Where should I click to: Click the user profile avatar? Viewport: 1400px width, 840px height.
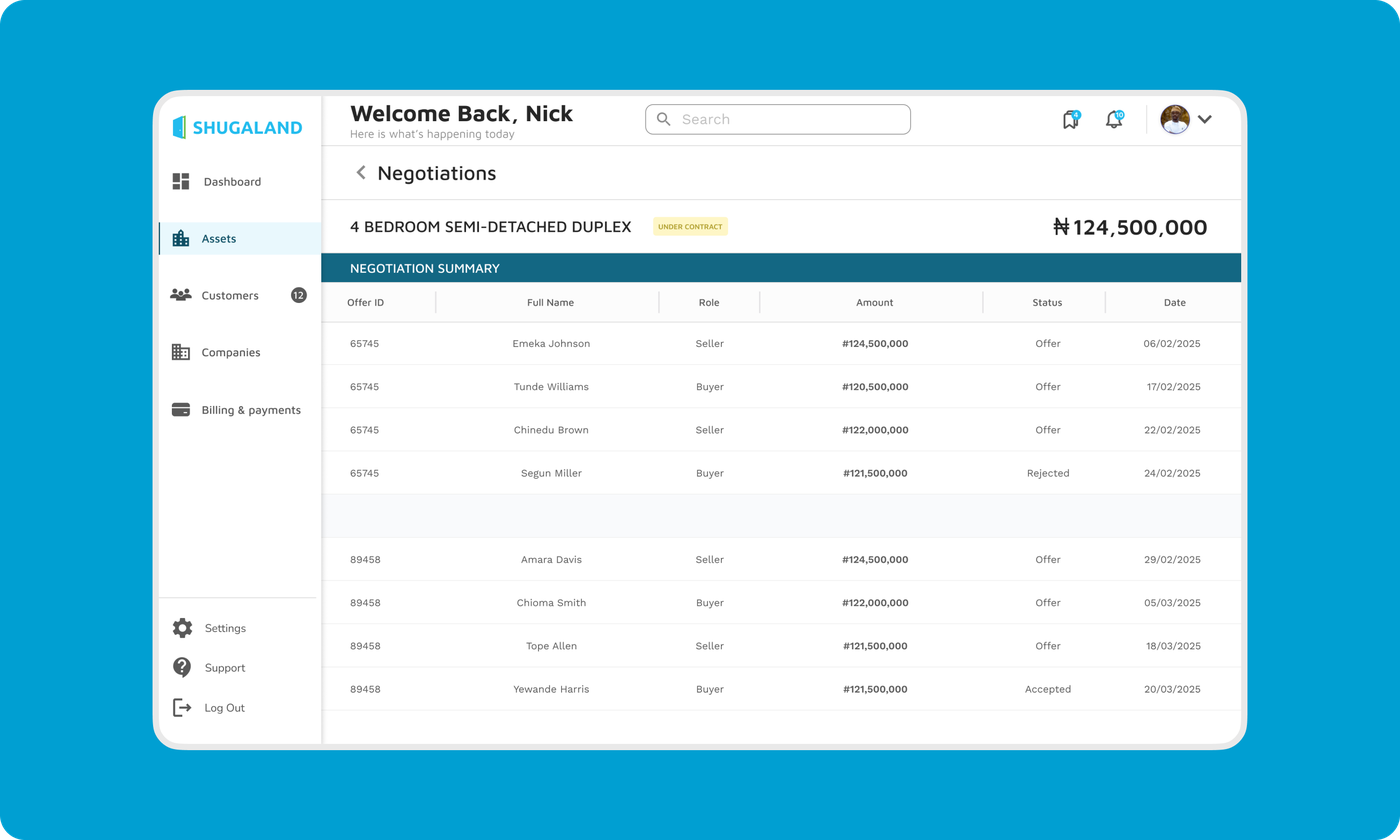(1175, 119)
